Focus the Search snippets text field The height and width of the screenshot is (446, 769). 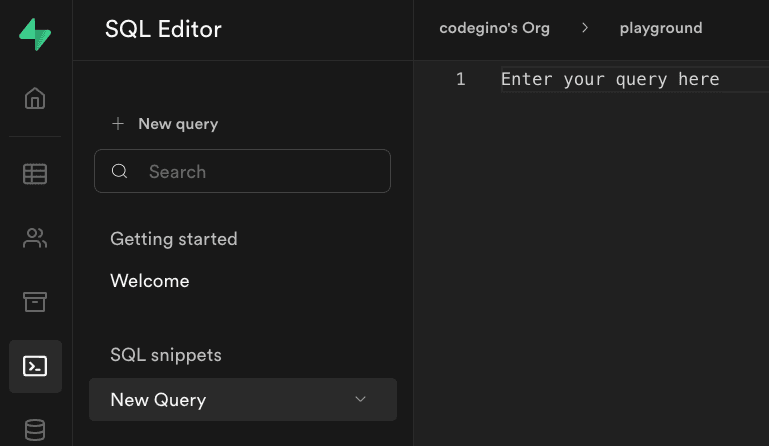click(x=260, y=172)
